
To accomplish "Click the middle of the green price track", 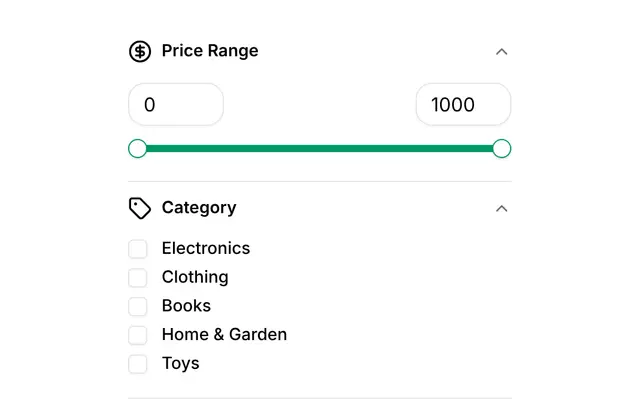I will point(320,149).
